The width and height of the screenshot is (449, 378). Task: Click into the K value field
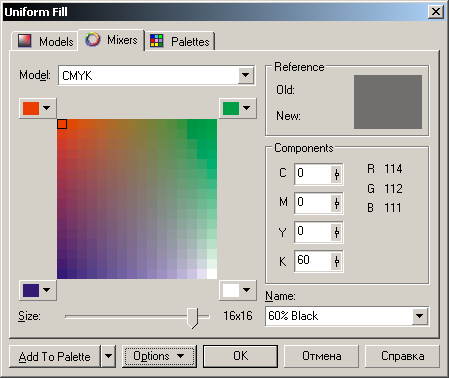click(313, 261)
